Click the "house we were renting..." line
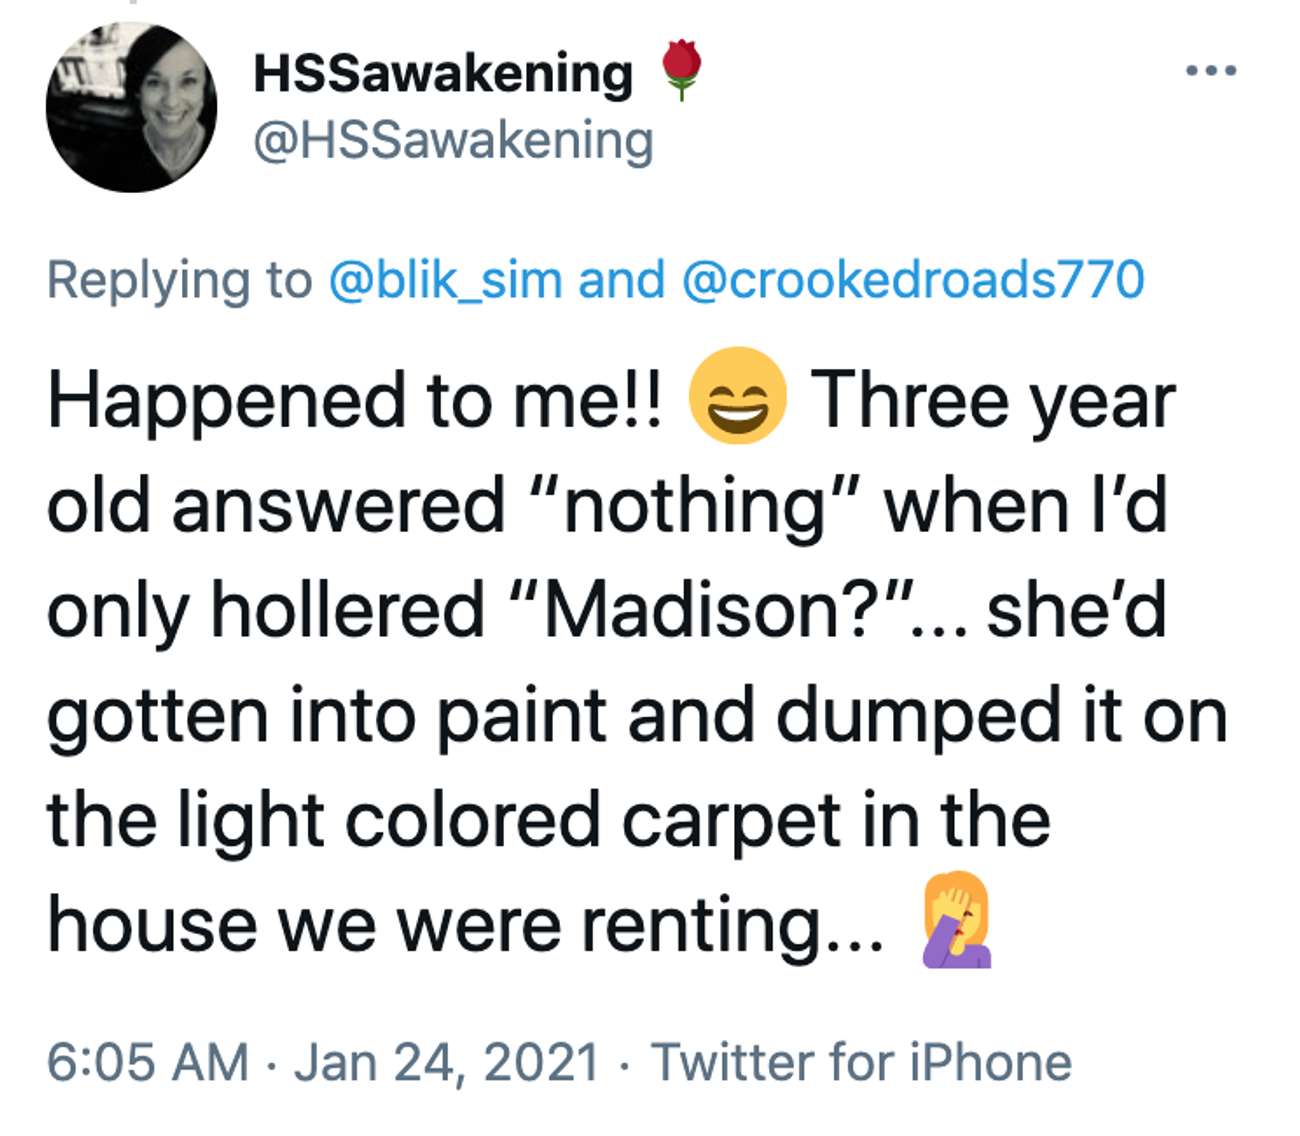 (466, 924)
